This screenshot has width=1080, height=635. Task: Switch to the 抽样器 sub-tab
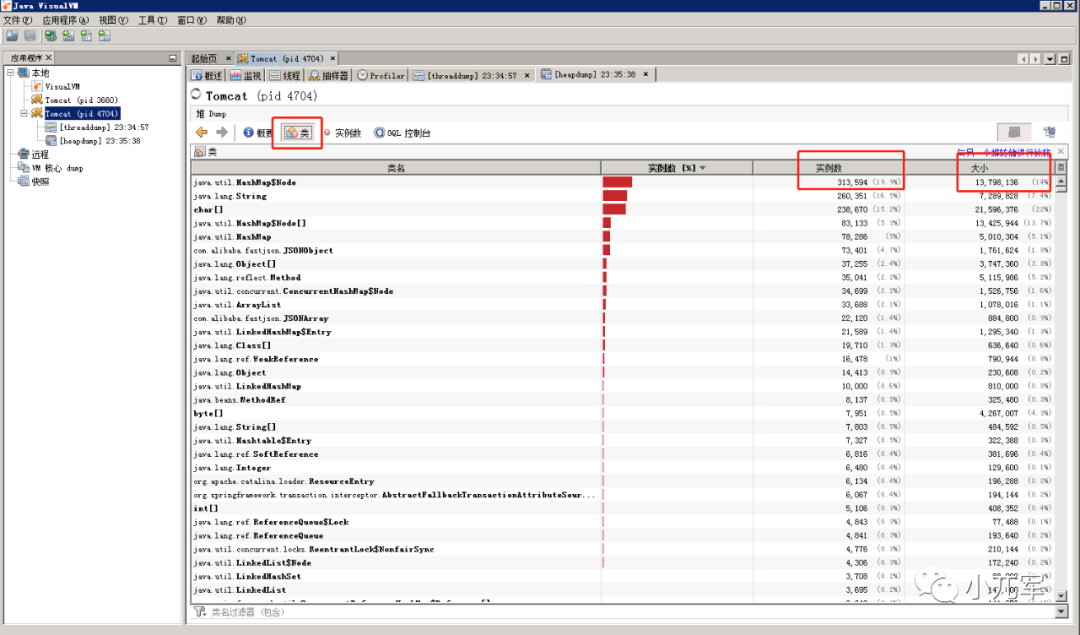pyautogui.click(x=329, y=75)
